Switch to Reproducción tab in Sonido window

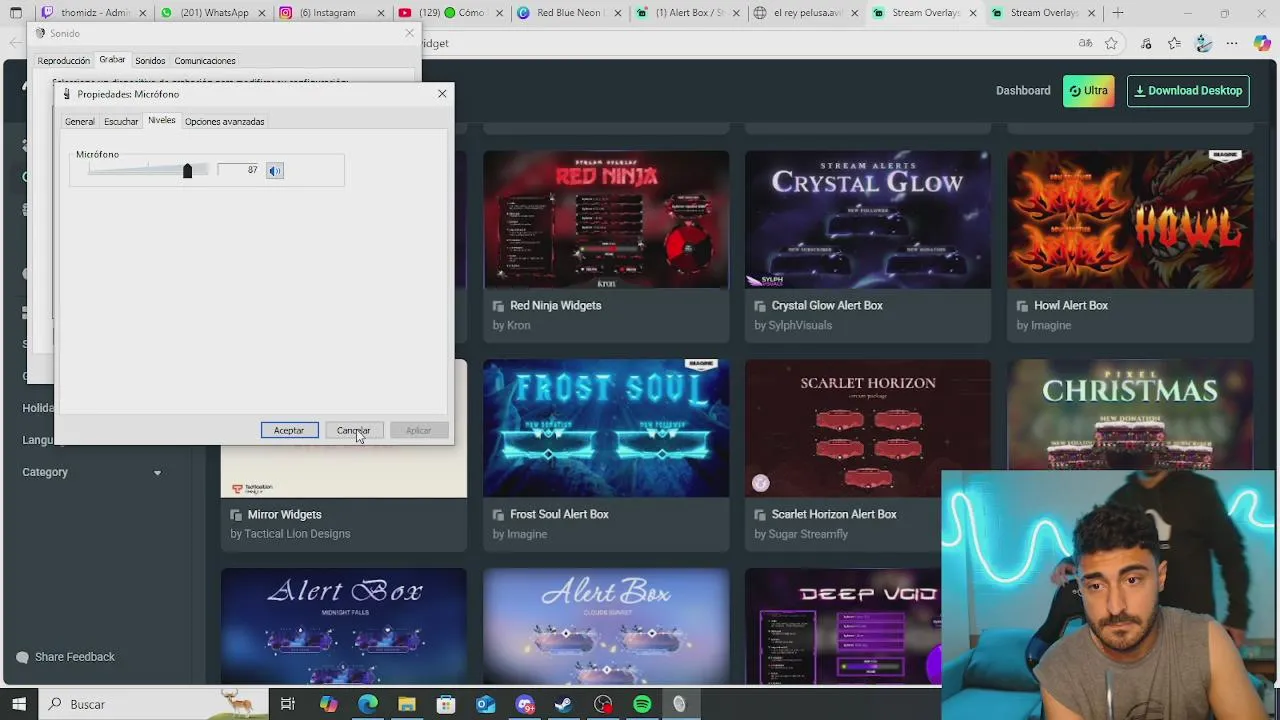pyautogui.click(x=63, y=61)
